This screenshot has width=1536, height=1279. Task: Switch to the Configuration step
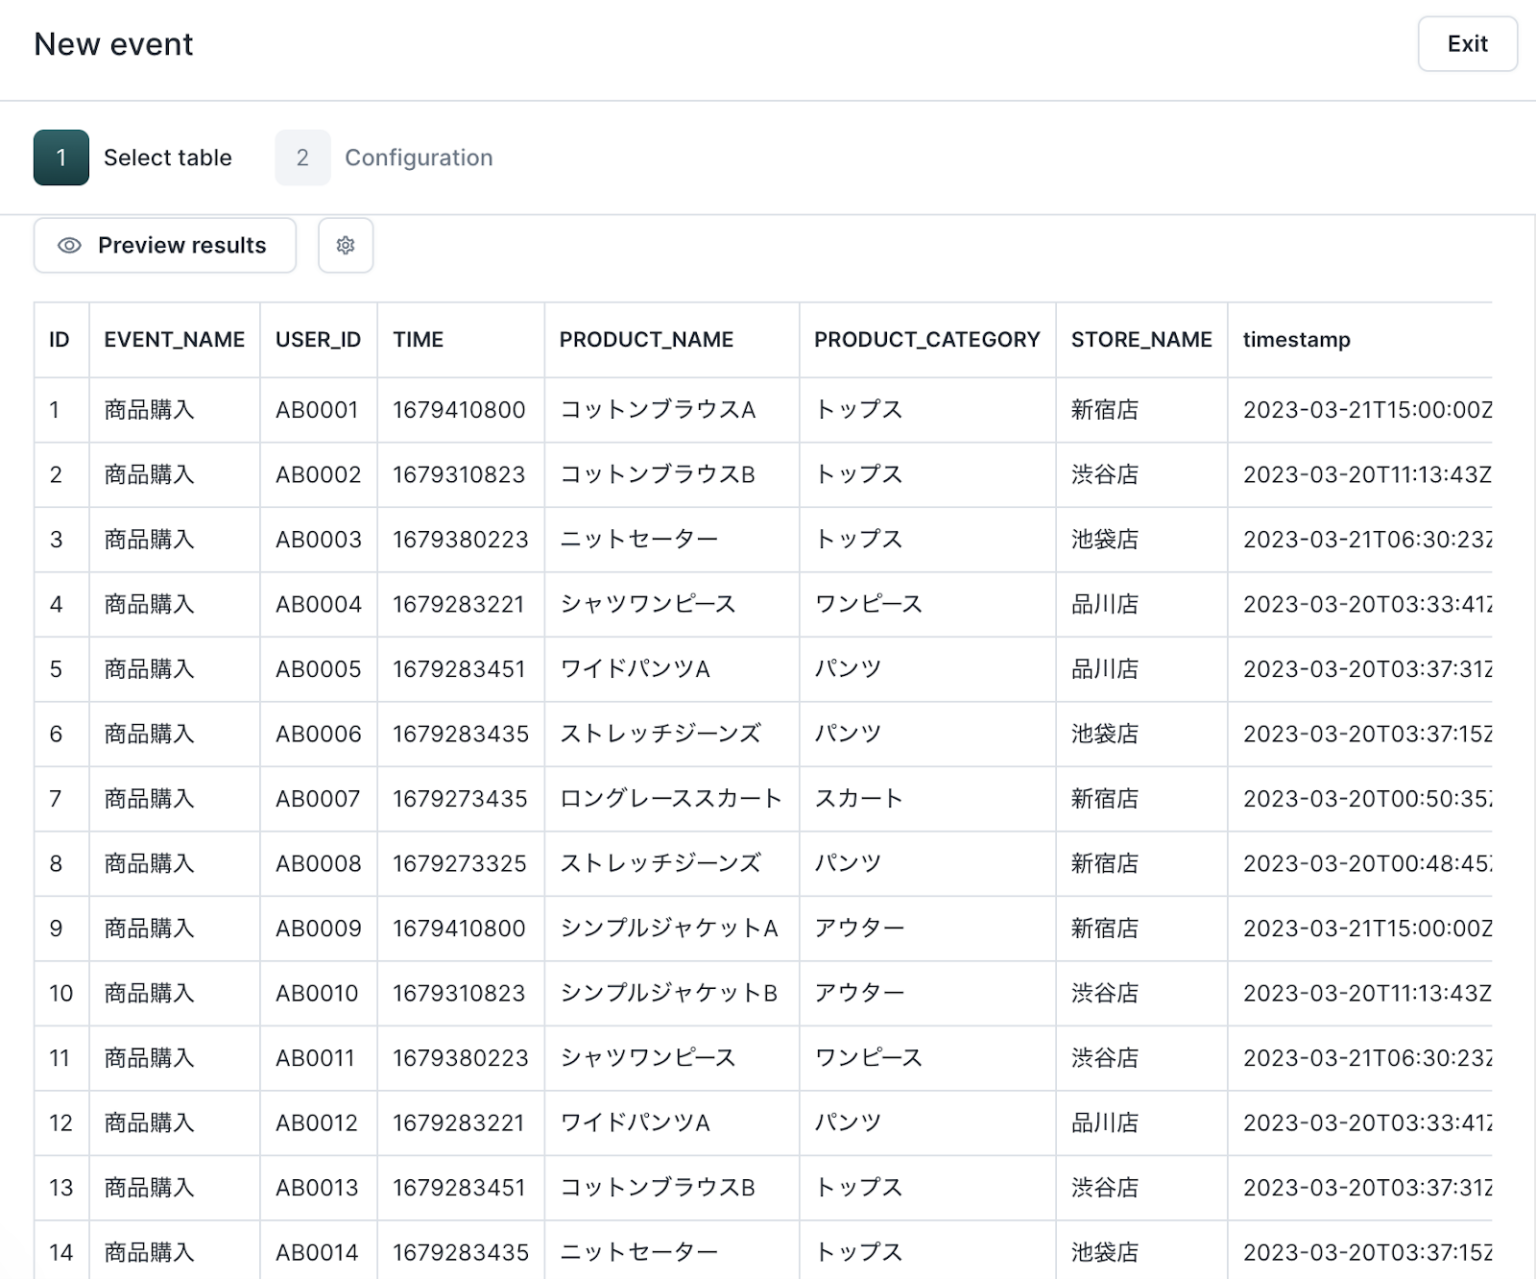[418, 157]
